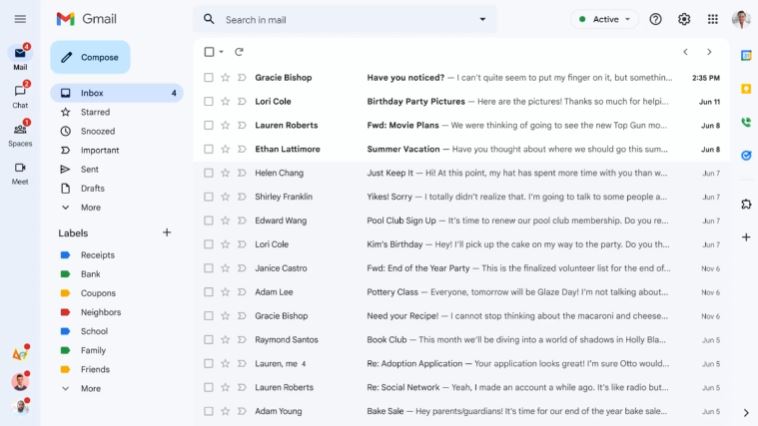Screen dimensions: 758x426
Task: Open the Active status dropdown
Action: (605, 19)
